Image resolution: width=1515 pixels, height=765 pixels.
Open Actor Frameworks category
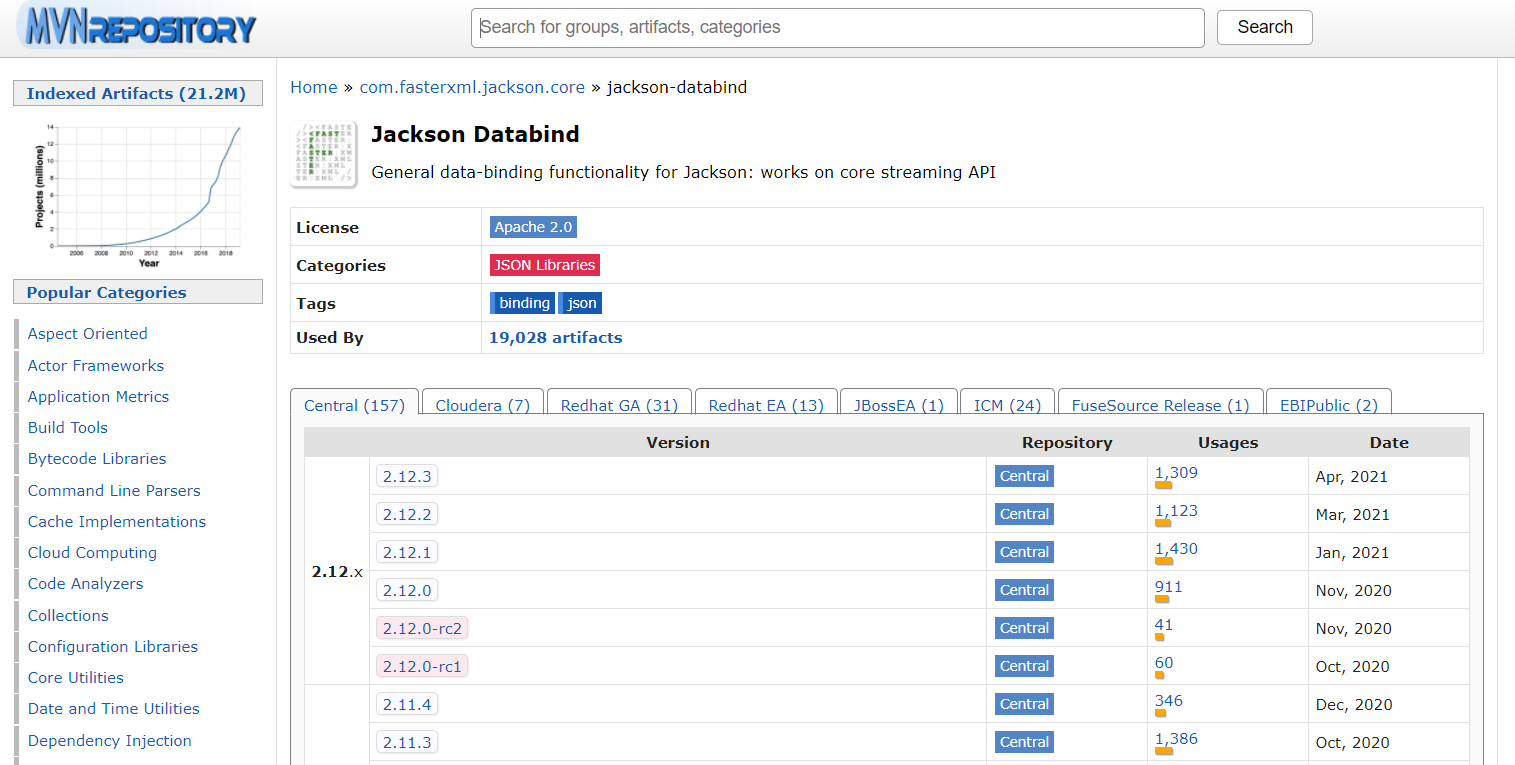[96, 366]
